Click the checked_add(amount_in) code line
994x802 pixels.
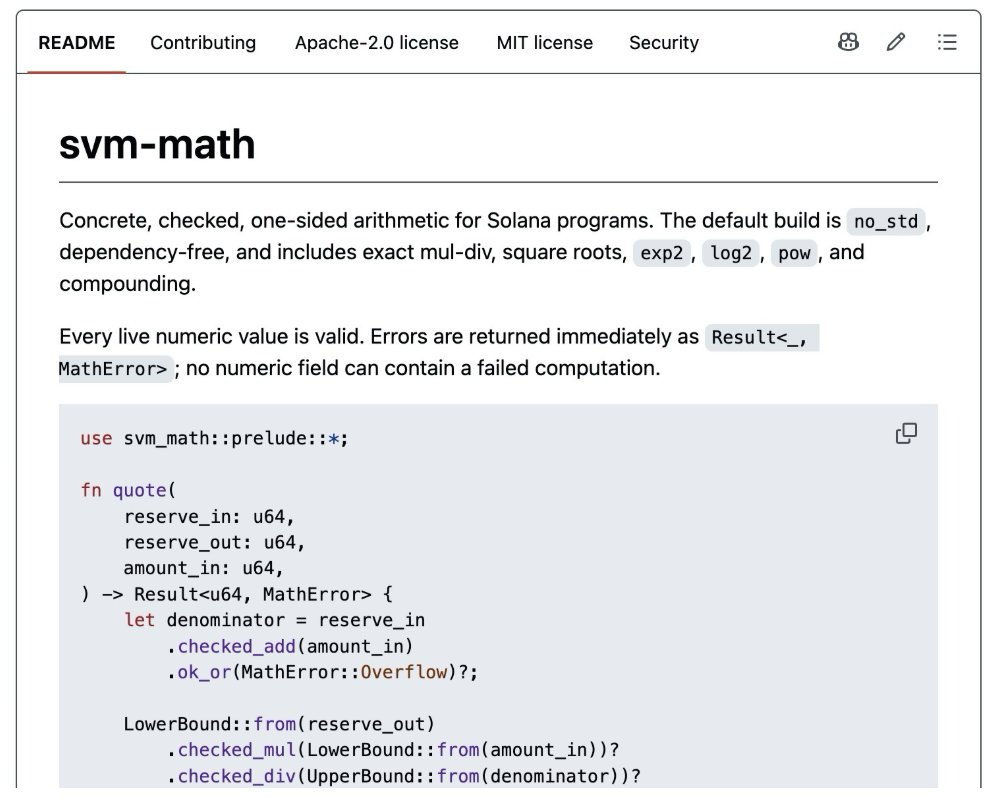290,646
